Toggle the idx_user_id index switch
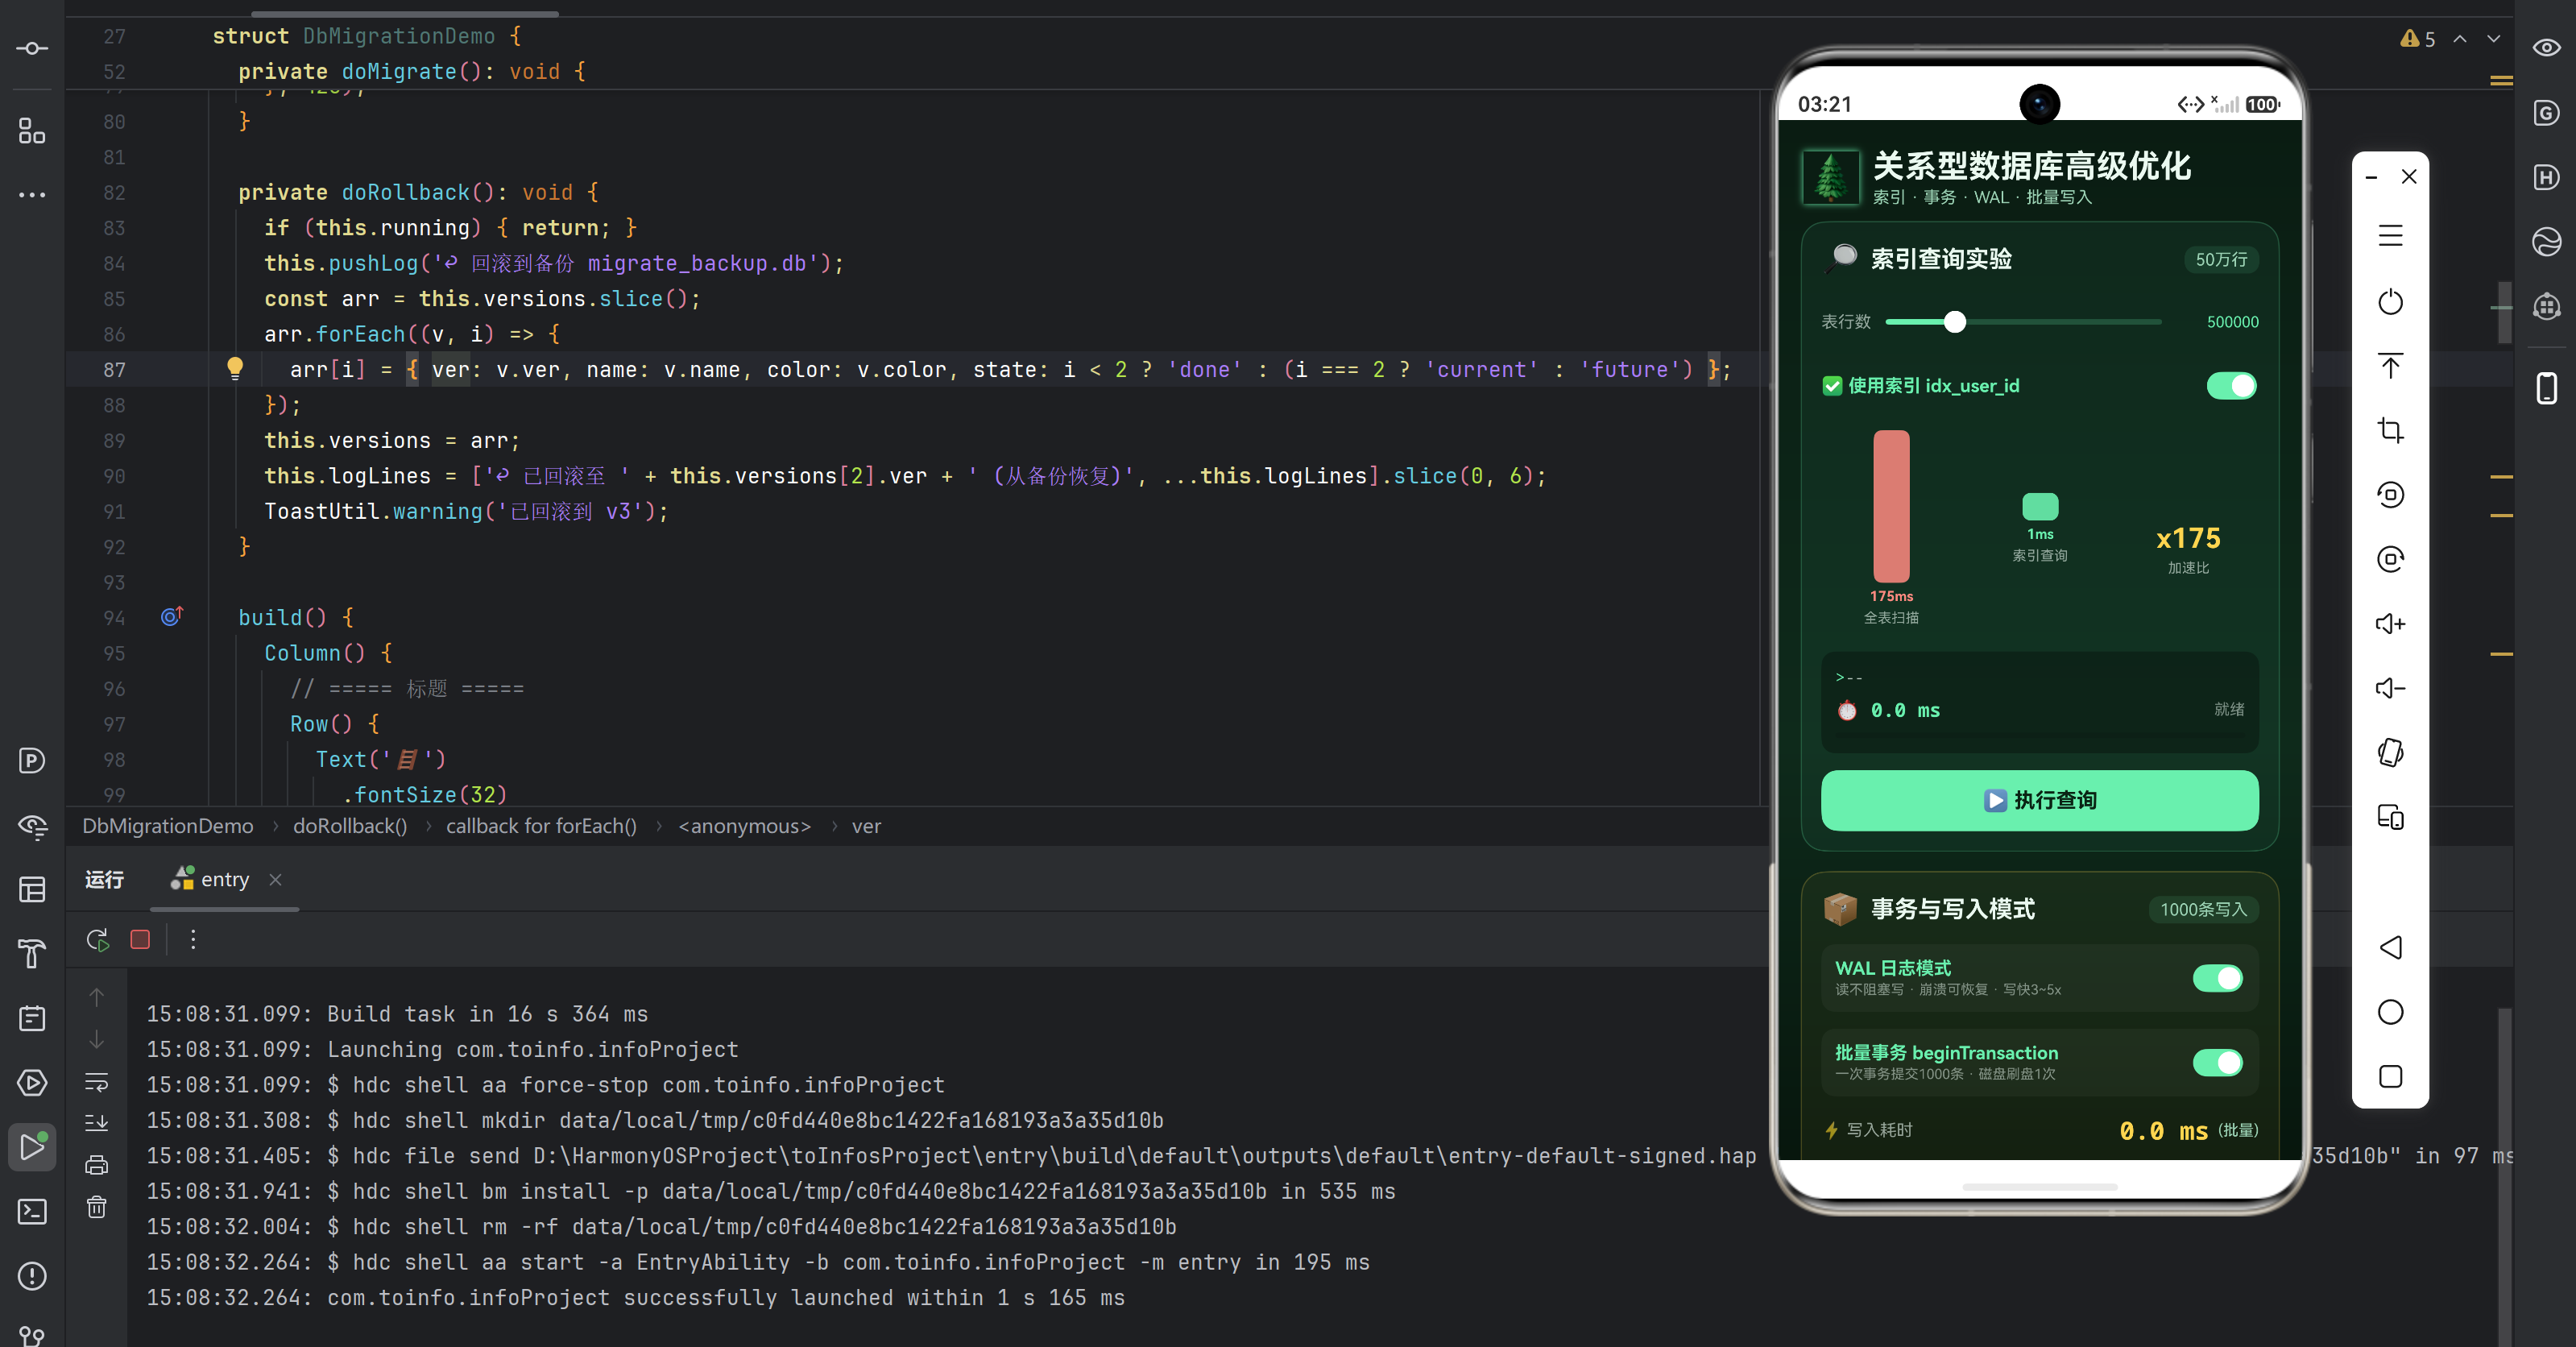The height and width of the screenshot is (1347, 2576). tap(2231, 386)
